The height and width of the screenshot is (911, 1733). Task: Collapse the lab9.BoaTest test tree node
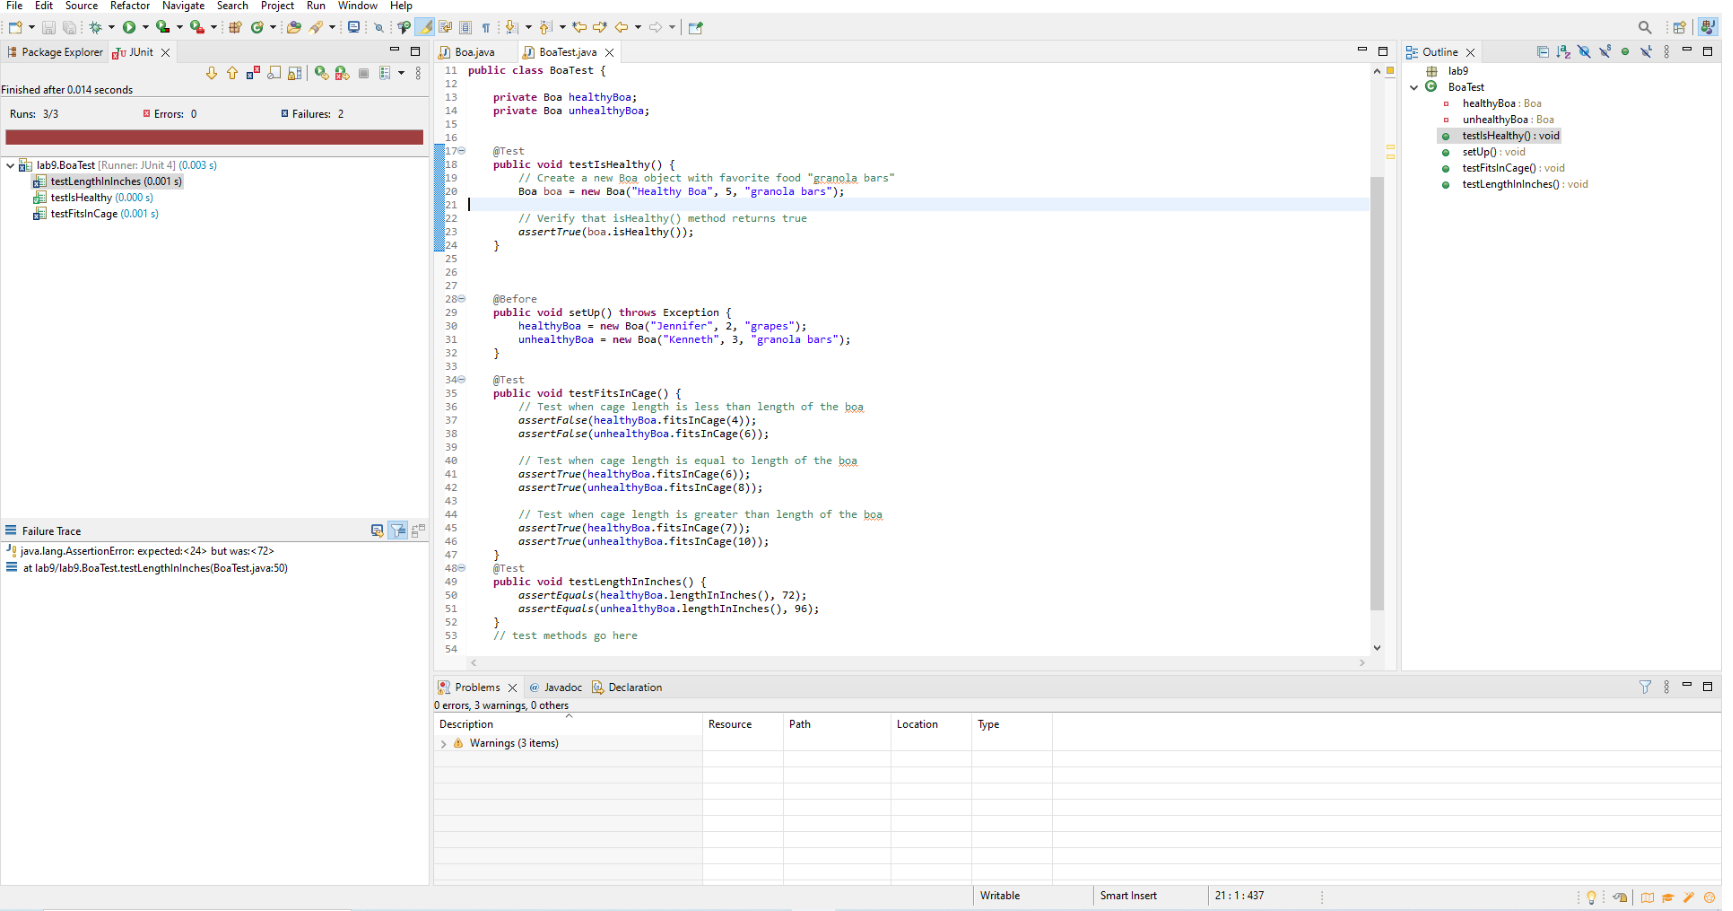click(10, 165)
